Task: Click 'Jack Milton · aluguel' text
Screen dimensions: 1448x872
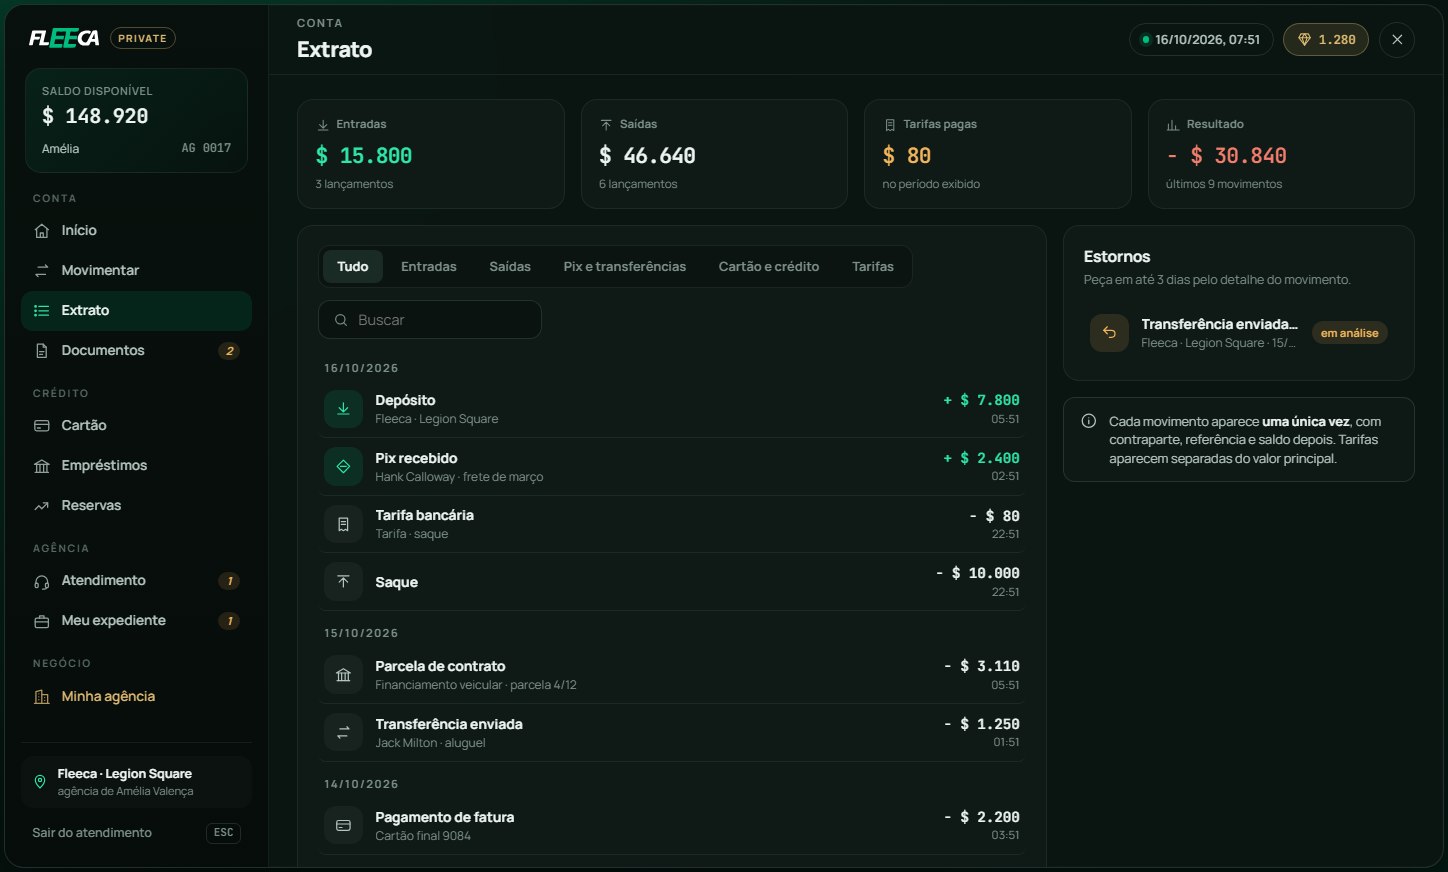Action: [x=430, y=743]
